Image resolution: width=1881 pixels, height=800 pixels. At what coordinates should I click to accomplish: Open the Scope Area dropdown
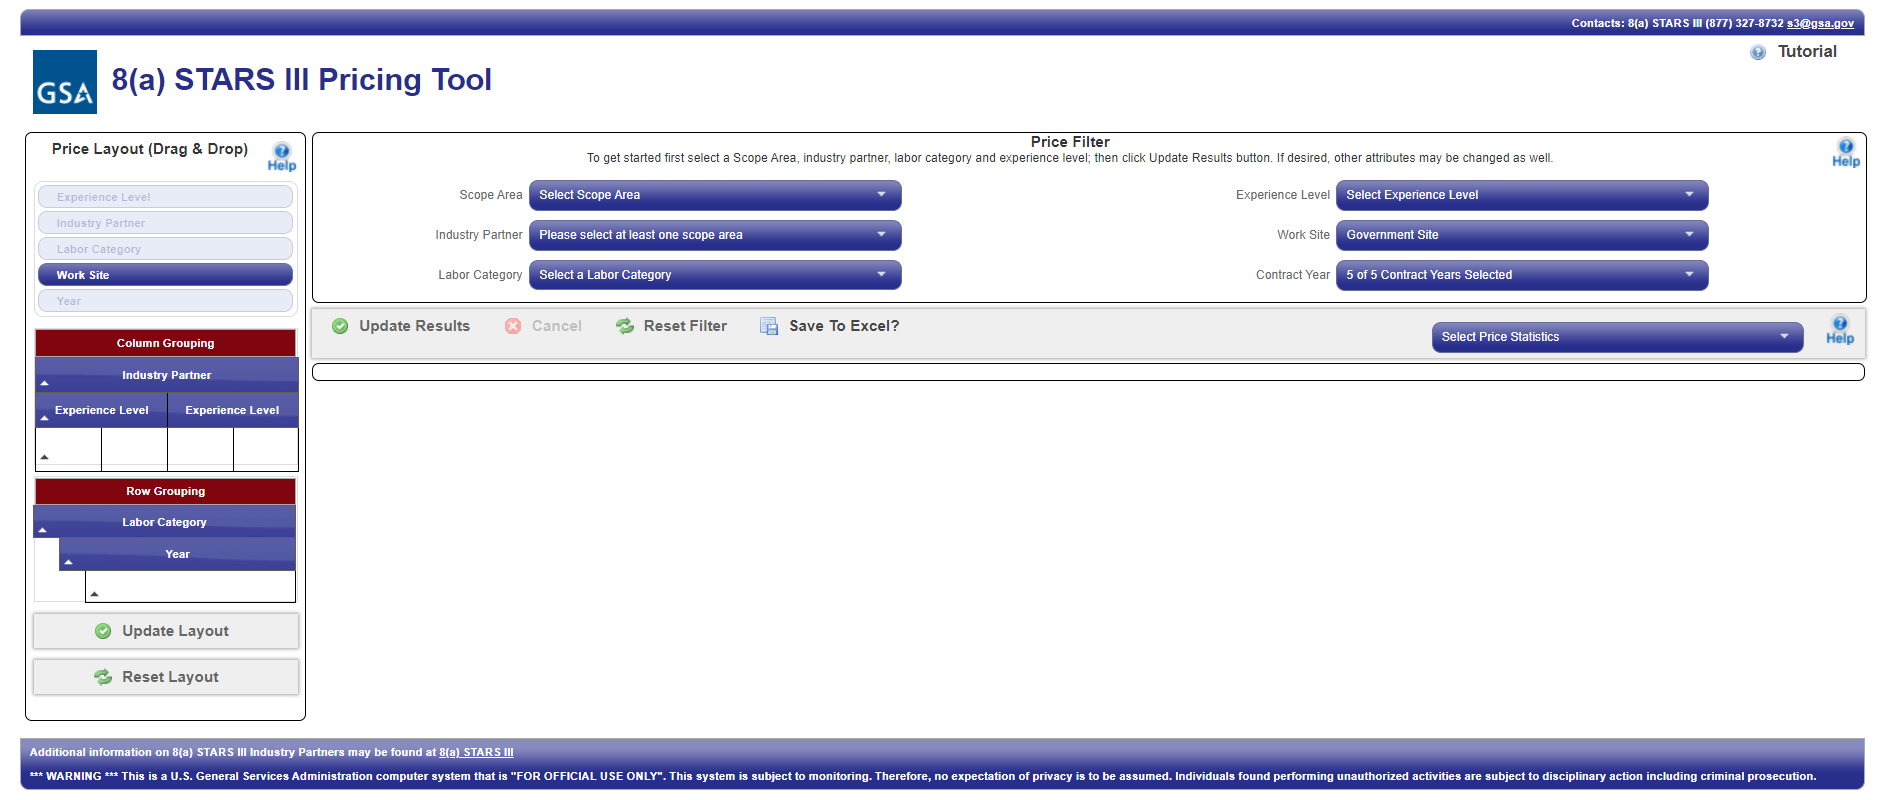coord(715,195)
